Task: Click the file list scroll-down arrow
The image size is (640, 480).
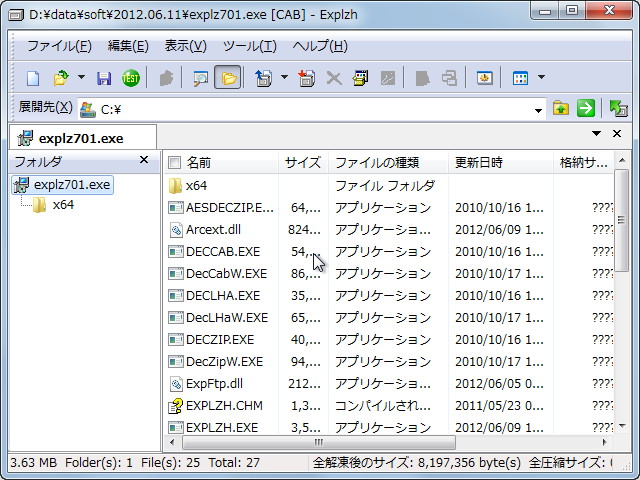Action: point(622,426)
